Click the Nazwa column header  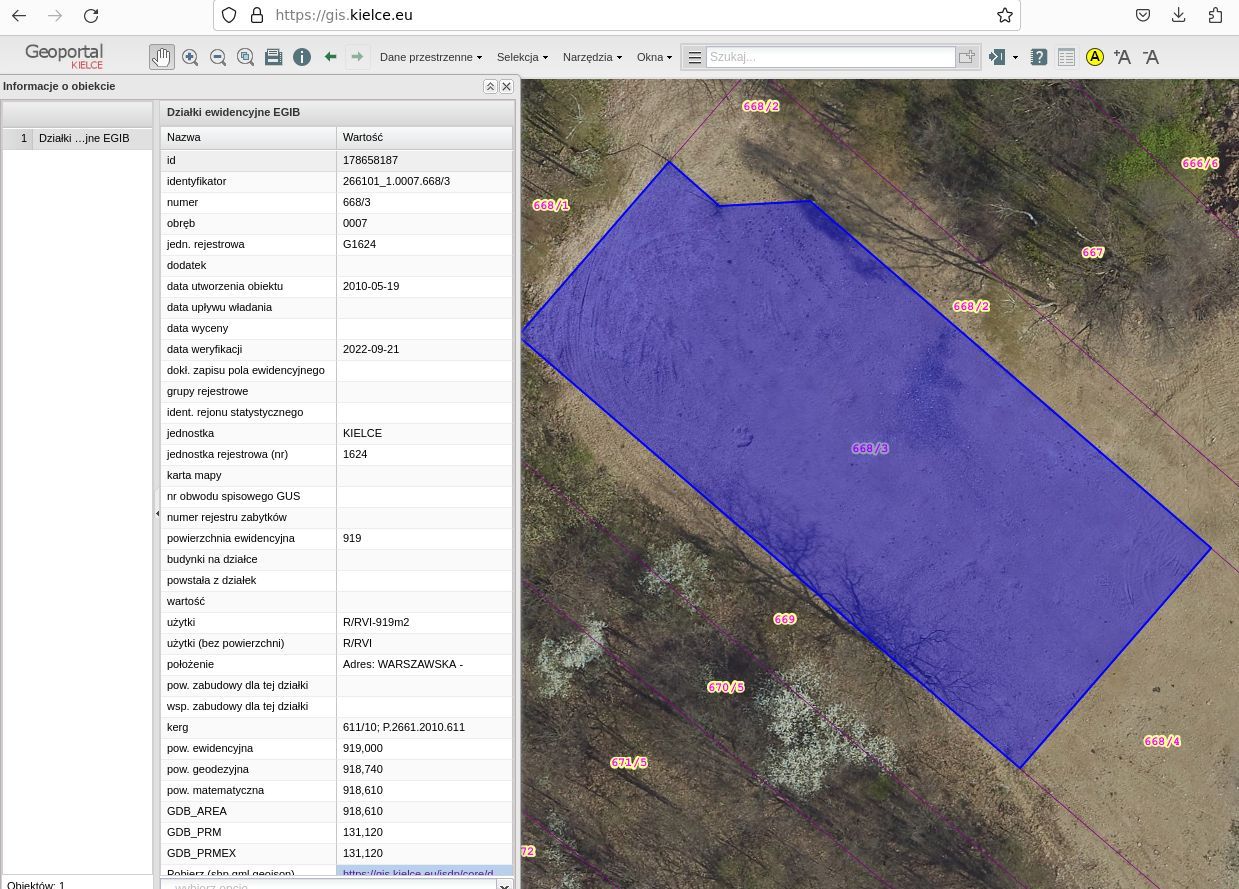point(248,137)
